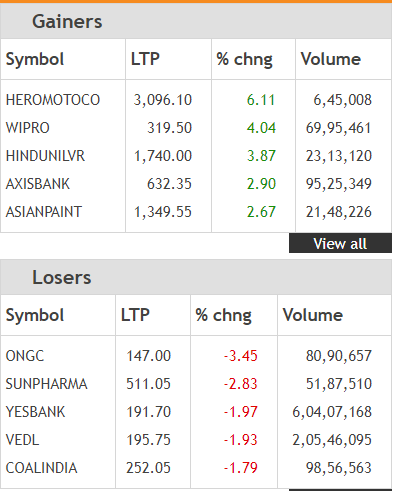Open ASIANPAINT in the Gainers list
394x491 pixels.
coord(44,212)
